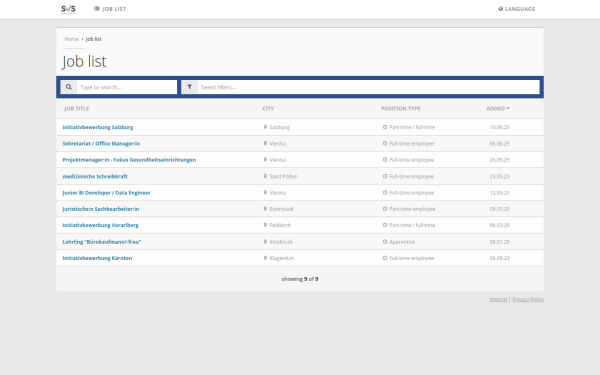Click the Feldkirch city cell
This screenshot has height=375, width=600.
coord(280,225)
